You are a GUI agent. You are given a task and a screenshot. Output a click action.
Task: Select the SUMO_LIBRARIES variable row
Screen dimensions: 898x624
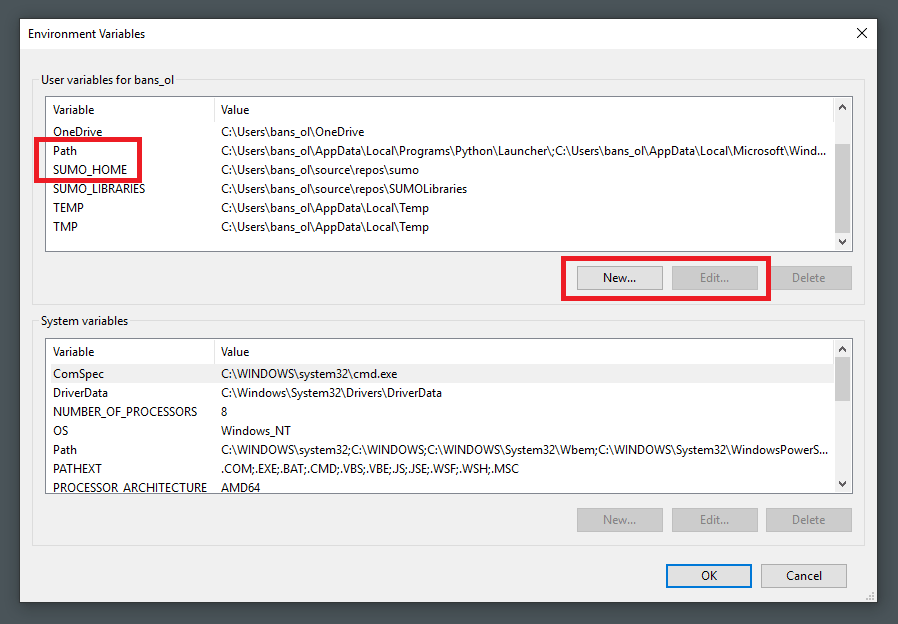point(99,189)
